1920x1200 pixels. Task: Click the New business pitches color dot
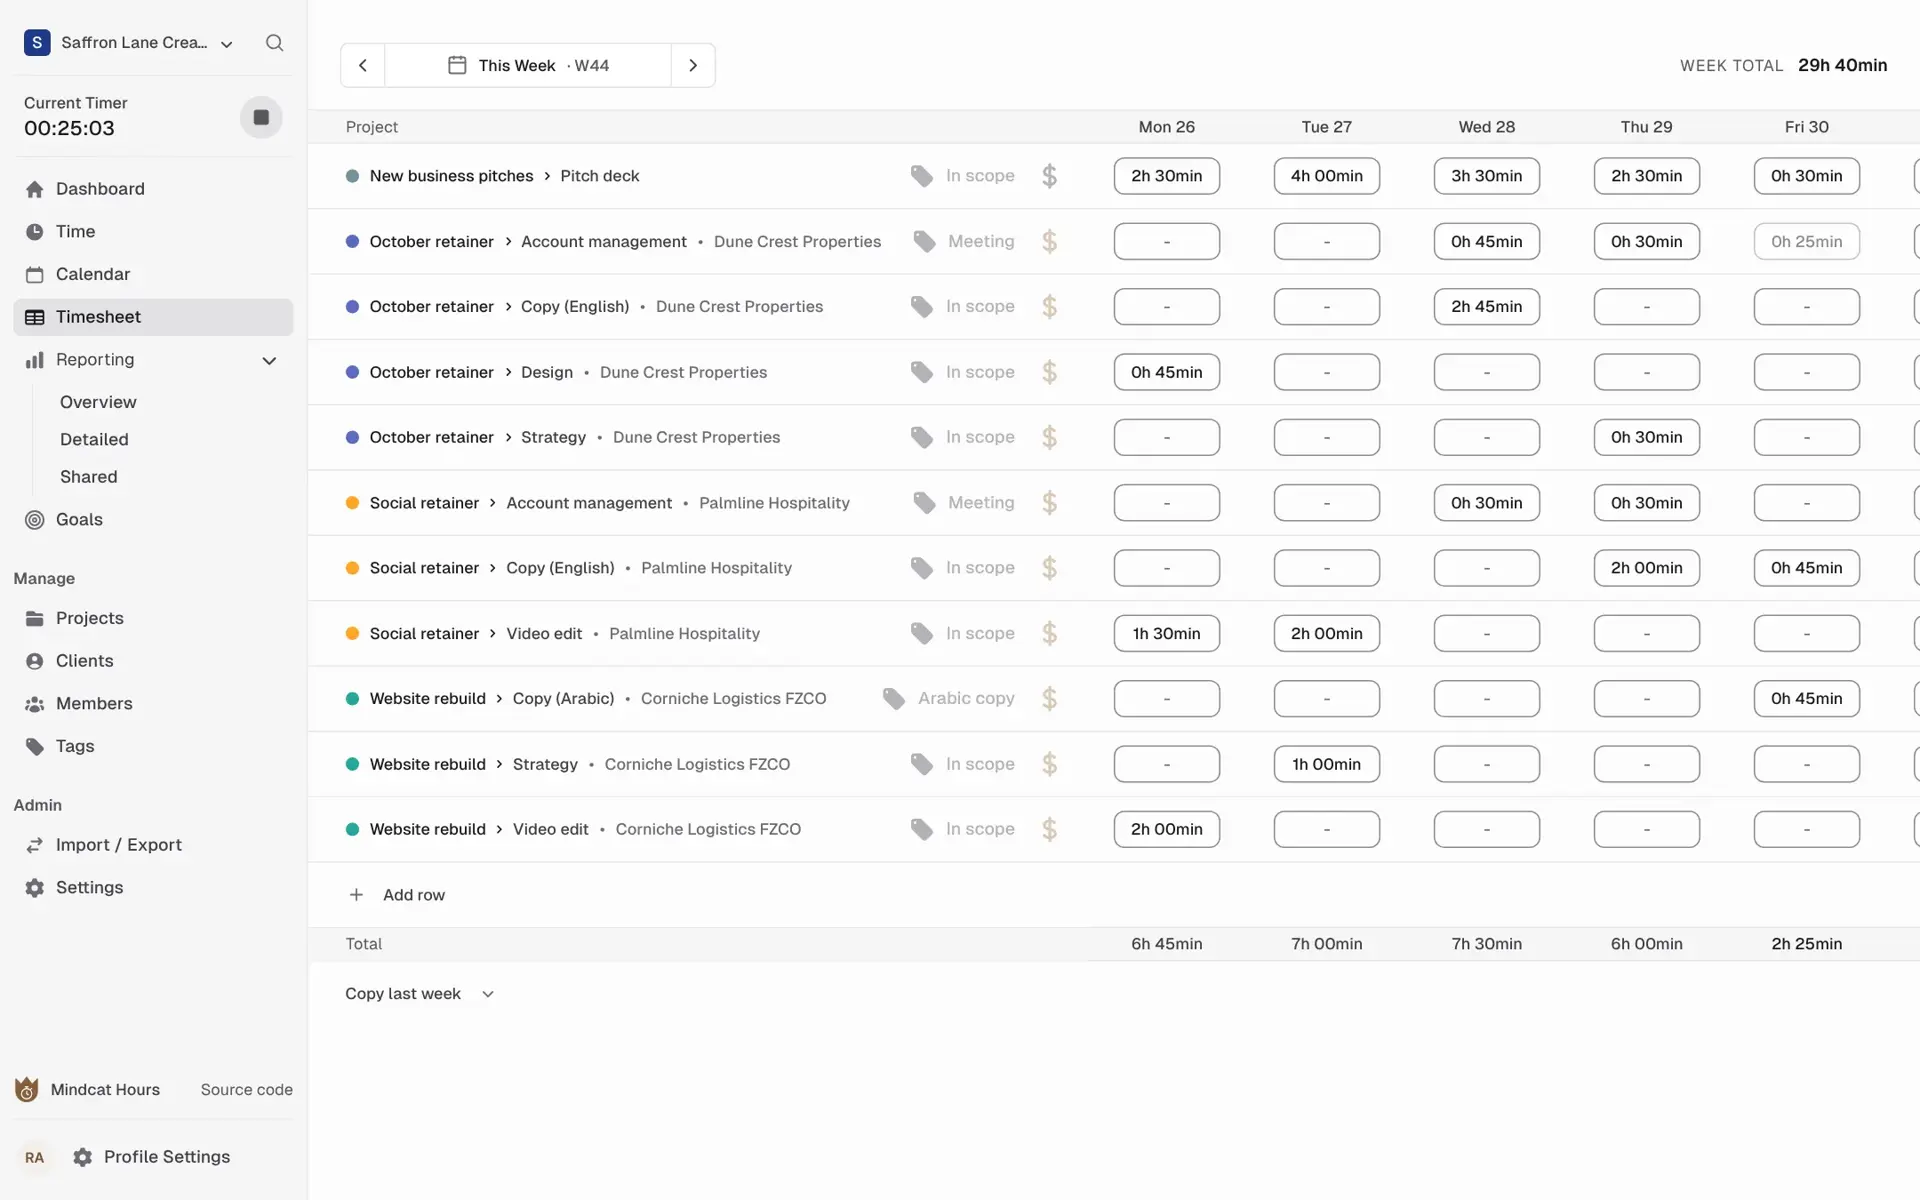pyautogui.click(x=352, y=176)
